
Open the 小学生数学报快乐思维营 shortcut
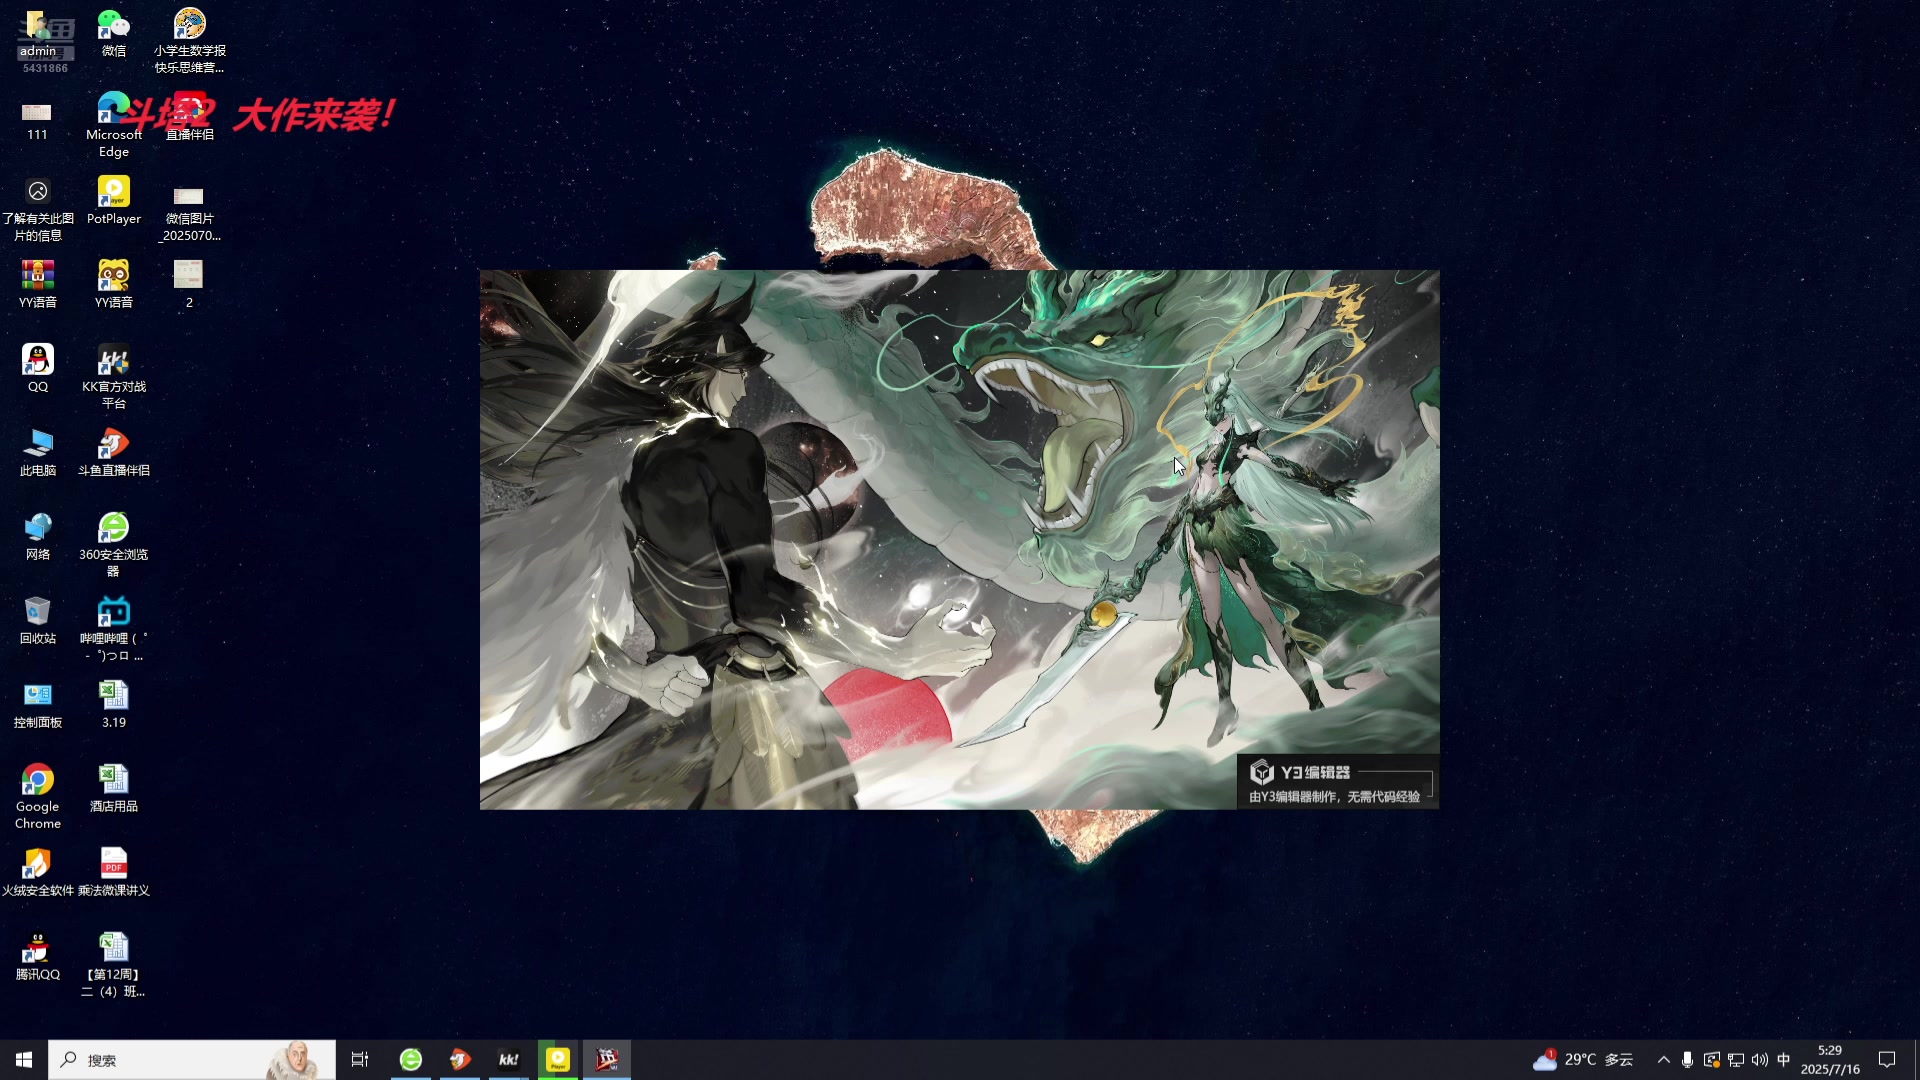point(189,40)
